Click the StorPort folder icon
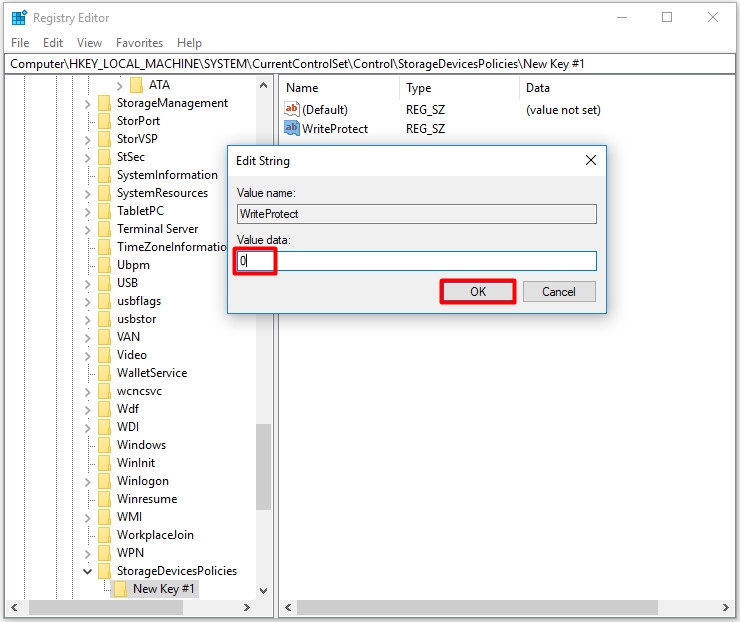The image size is (740, 622). (104, 121)
